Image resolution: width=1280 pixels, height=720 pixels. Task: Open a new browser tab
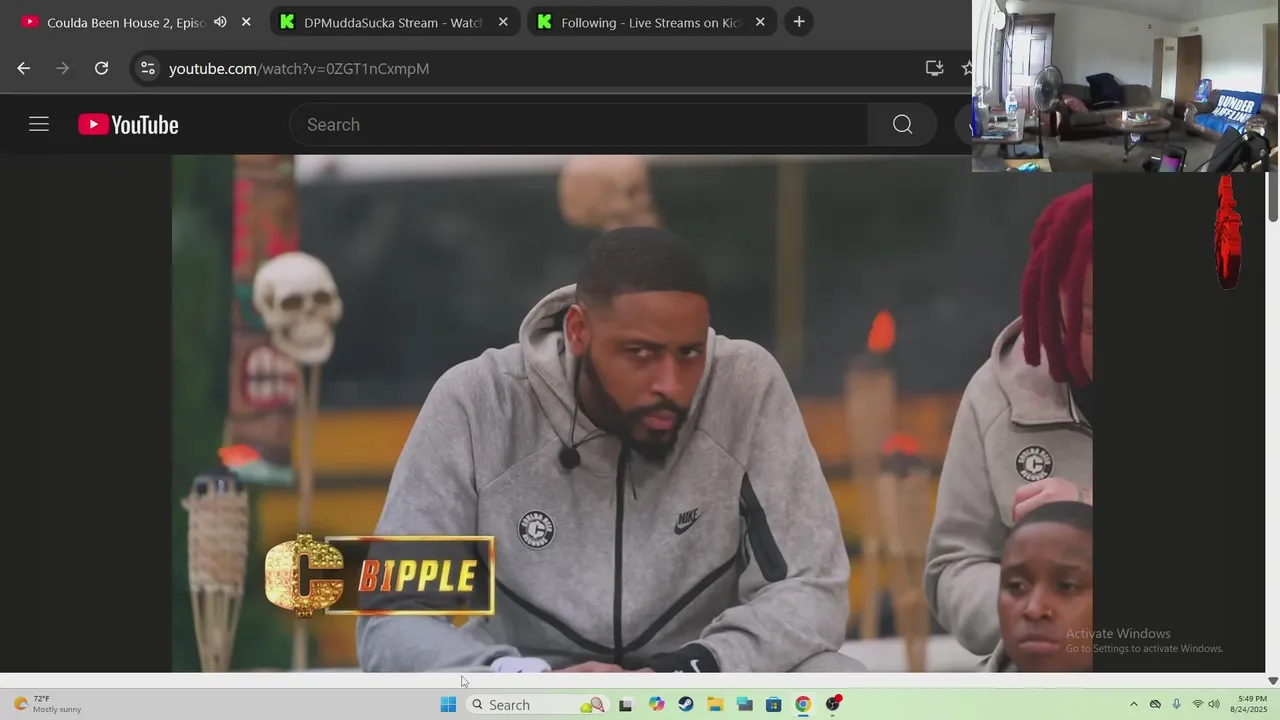(x=798, y=22)
